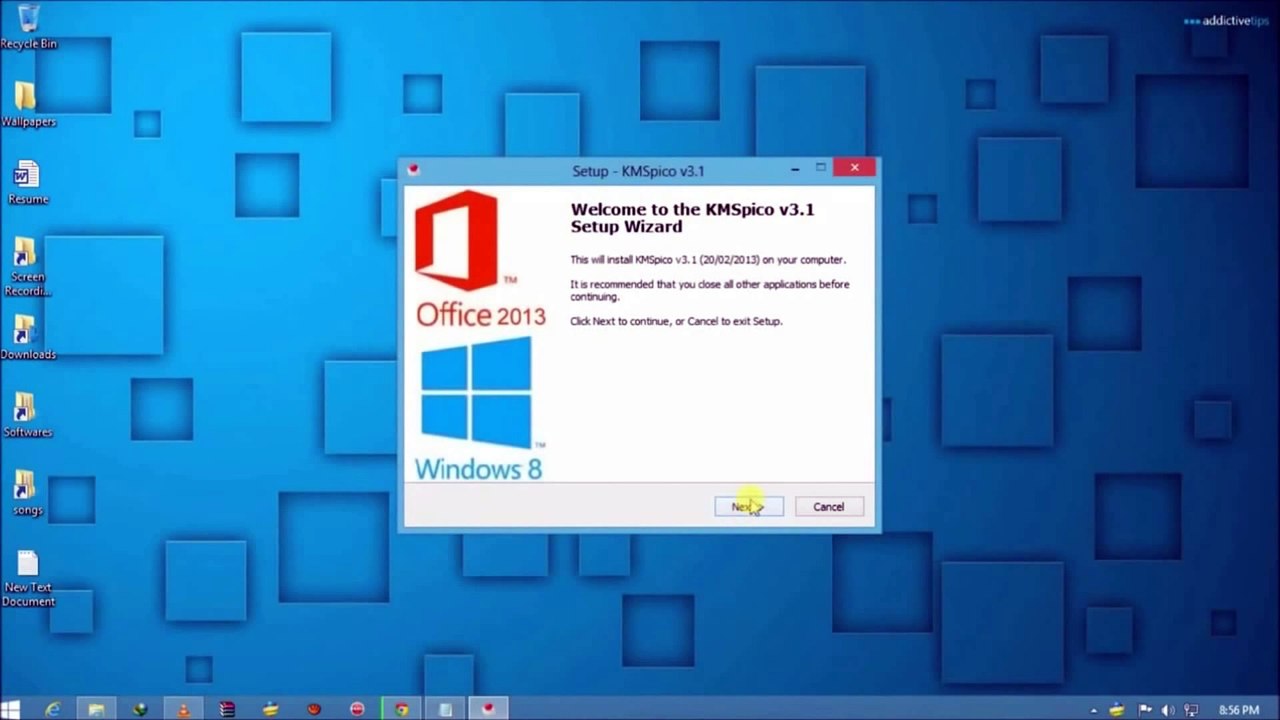Open the VLC media player taskbar icon

click(x=183, y=710)
